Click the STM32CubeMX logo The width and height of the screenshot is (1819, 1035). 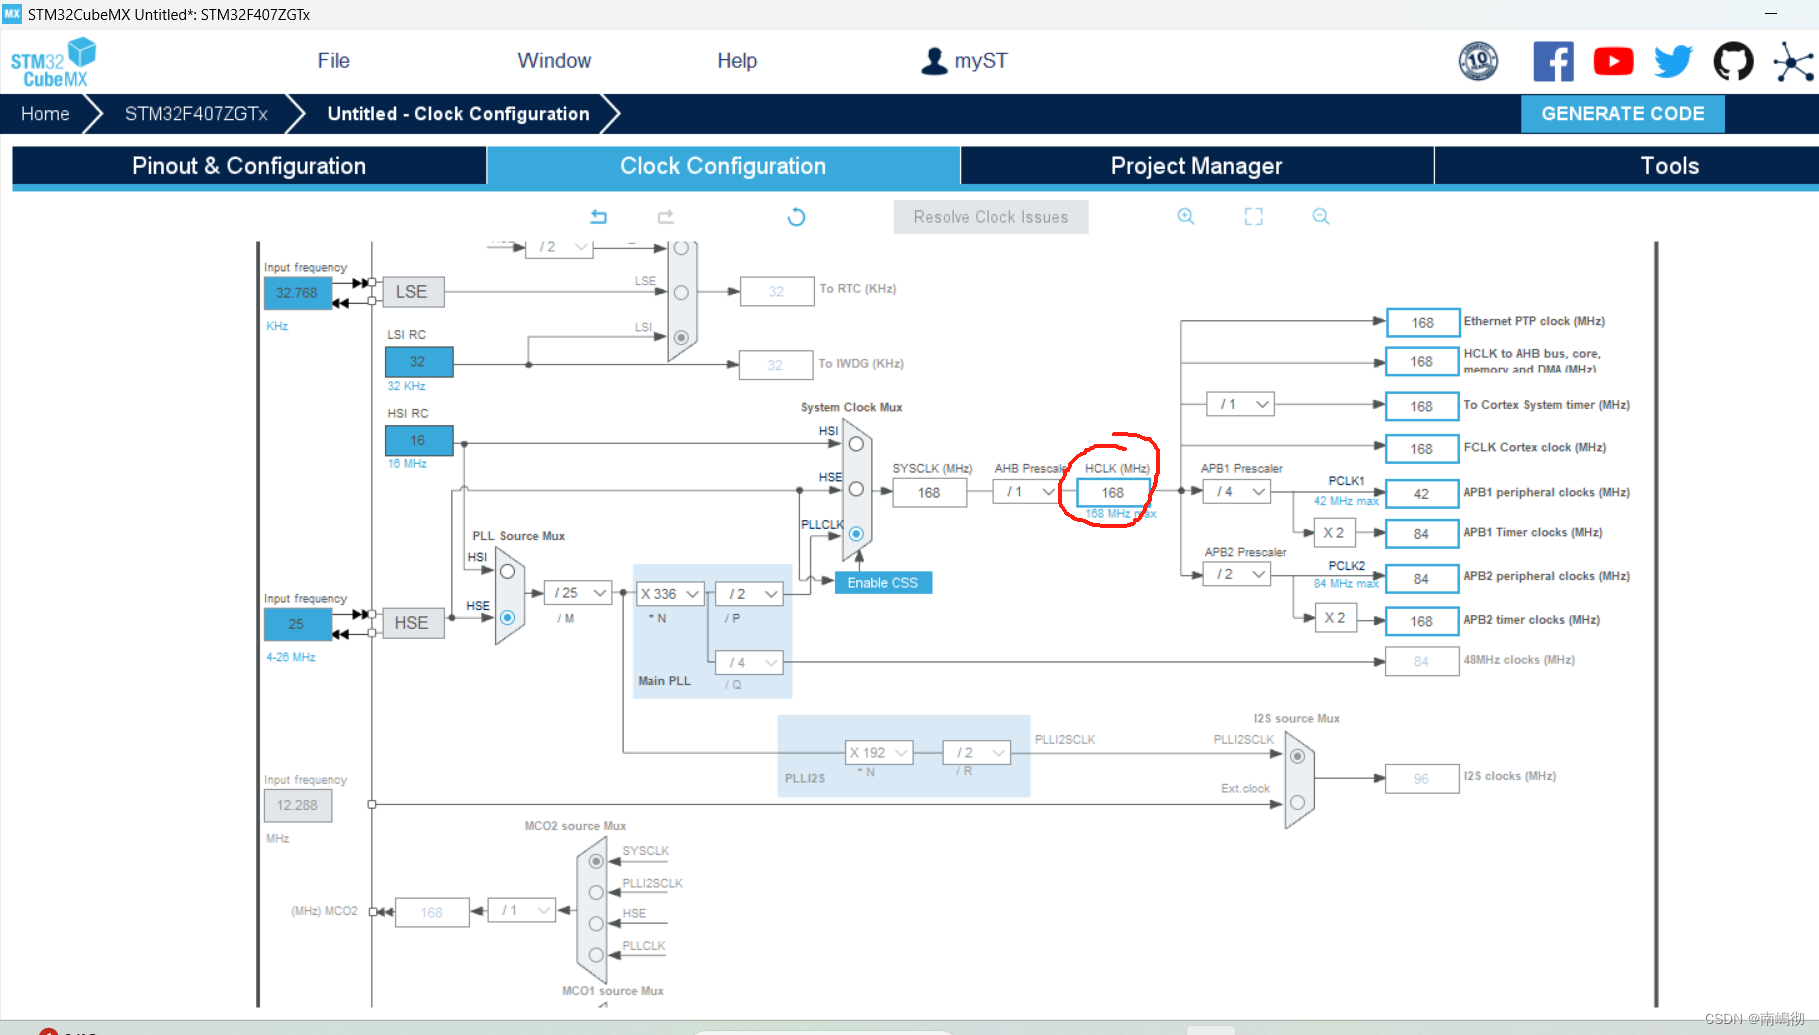point(53,62)
